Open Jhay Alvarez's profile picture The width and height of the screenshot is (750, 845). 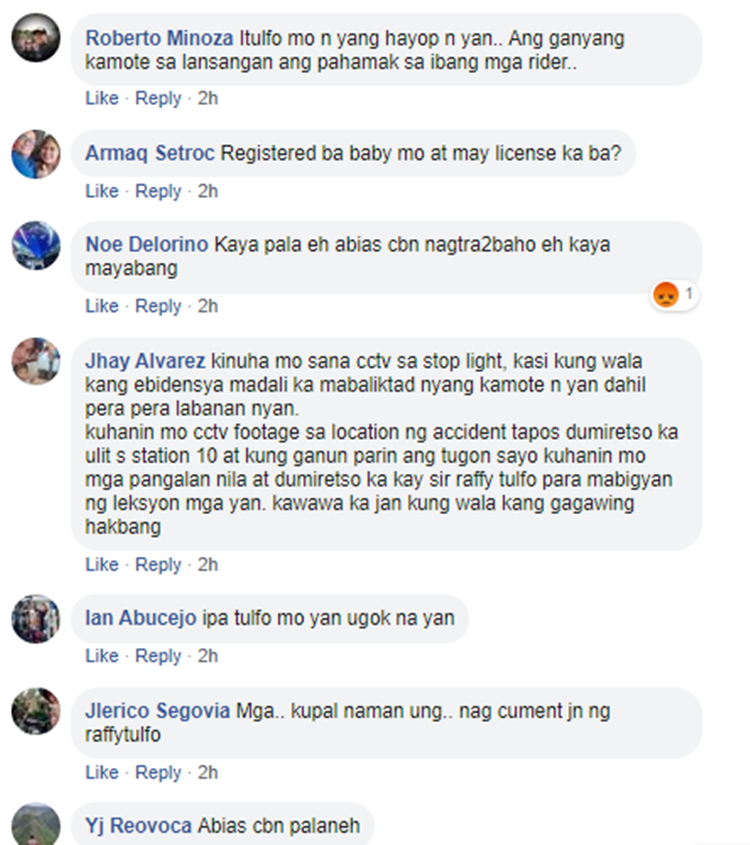pyautogui.click(x=36, y=362)
